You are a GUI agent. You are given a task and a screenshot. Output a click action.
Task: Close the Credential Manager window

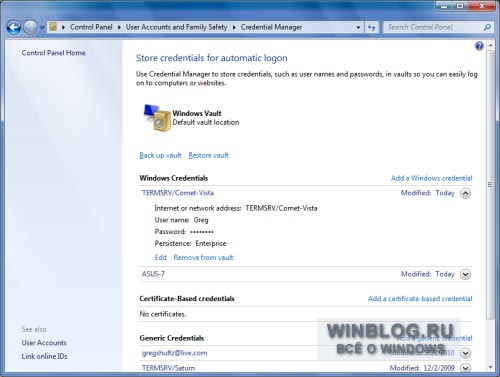pos(482,6)
